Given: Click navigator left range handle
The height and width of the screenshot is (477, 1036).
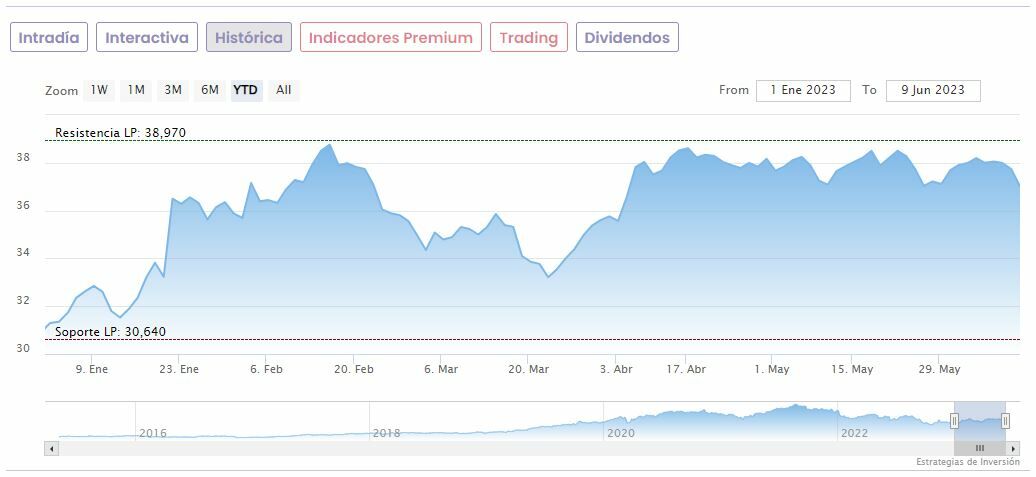Looking at the screenshot, I should tap(954, 421).
